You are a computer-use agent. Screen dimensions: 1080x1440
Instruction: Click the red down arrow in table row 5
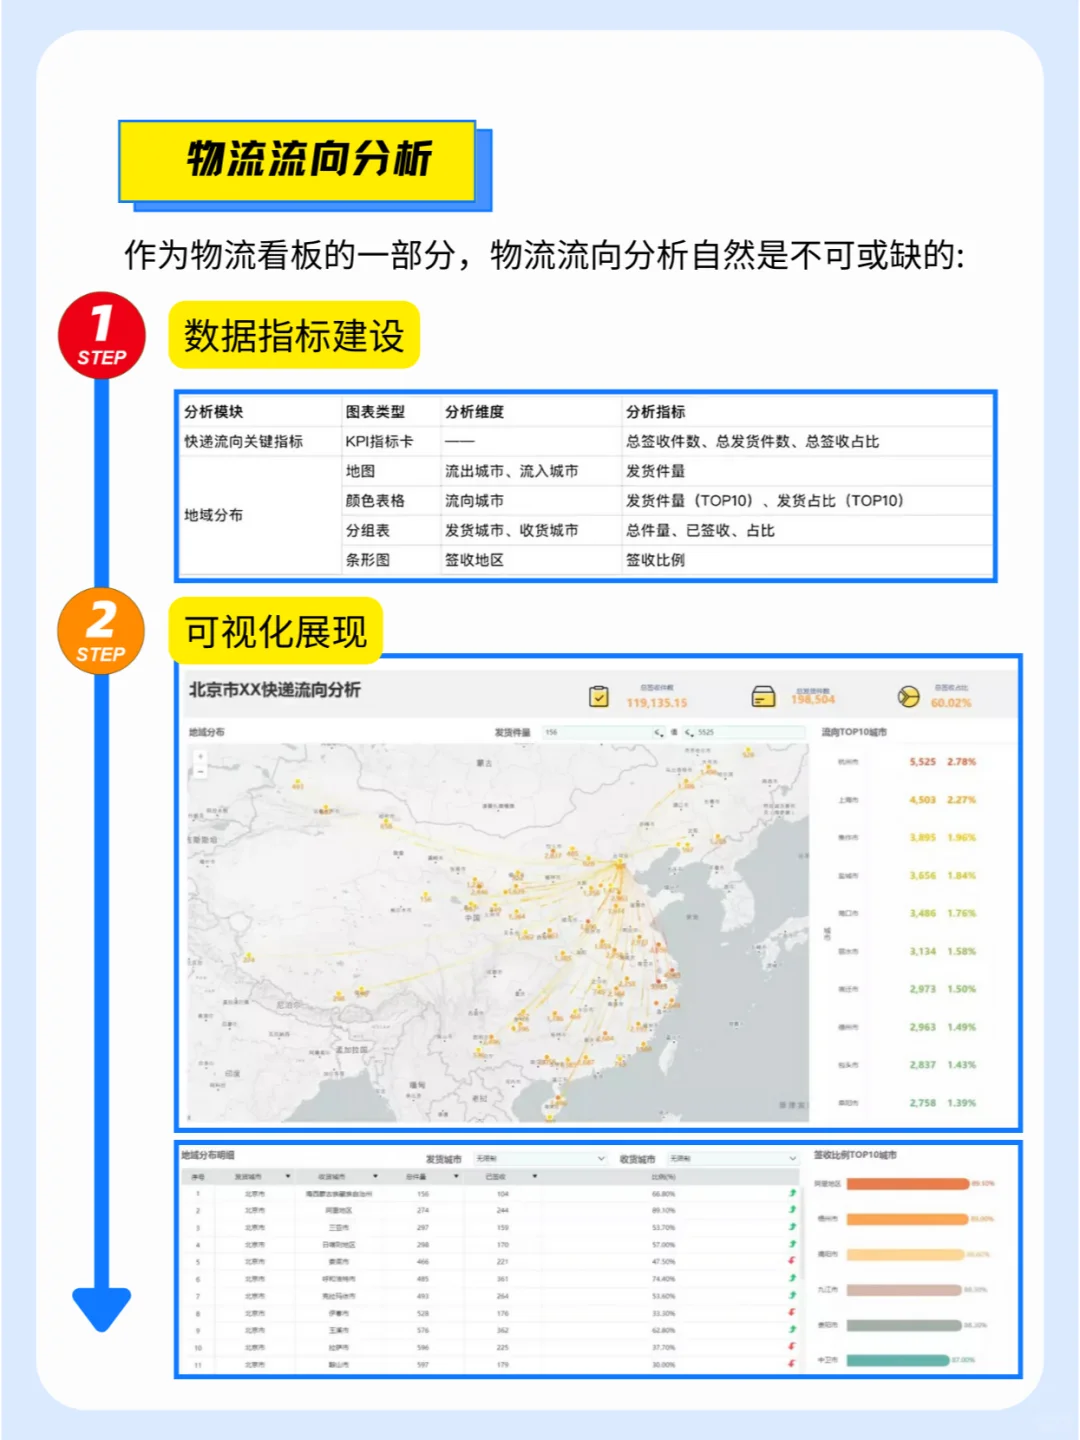click(x=792, y=1261)
